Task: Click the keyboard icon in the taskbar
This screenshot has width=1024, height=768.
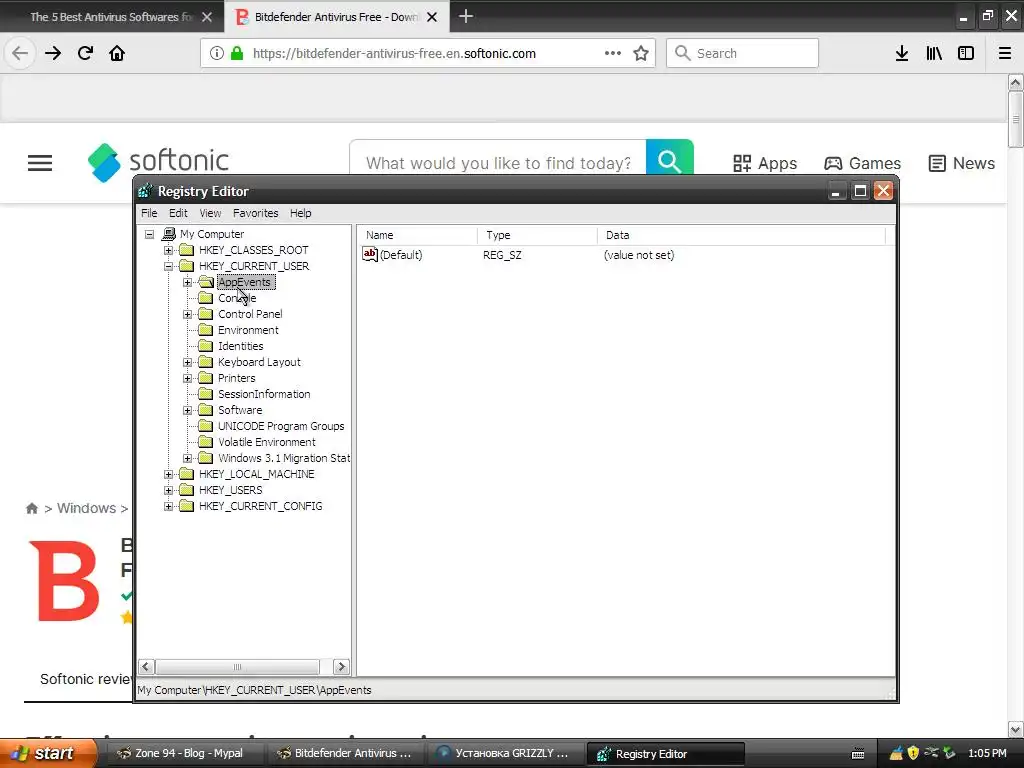Action: coord(858,754)
